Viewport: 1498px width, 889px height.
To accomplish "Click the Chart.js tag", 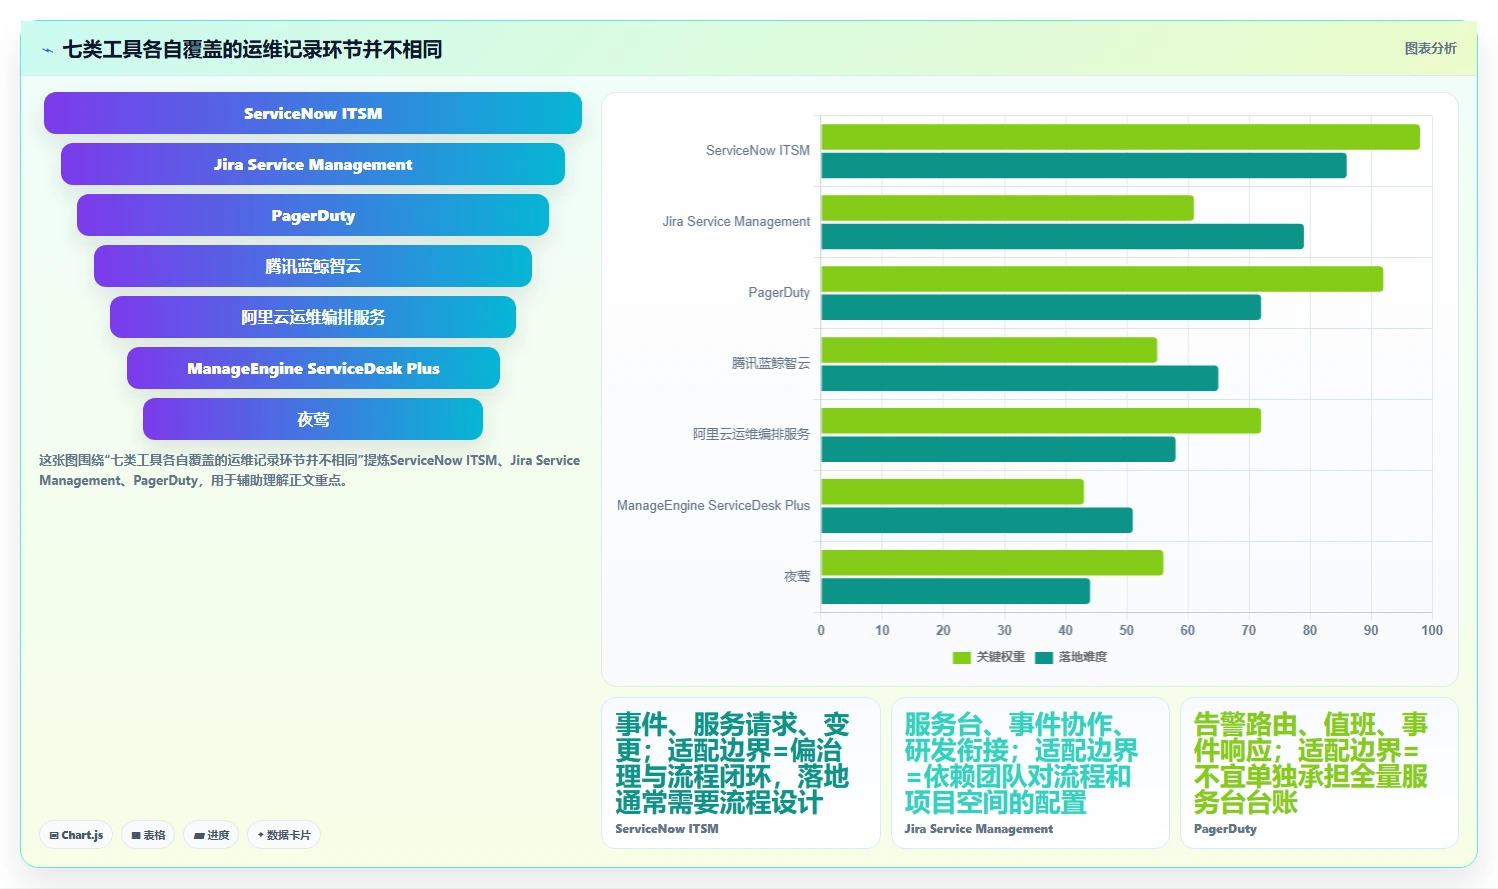I will tap(76, 835).
